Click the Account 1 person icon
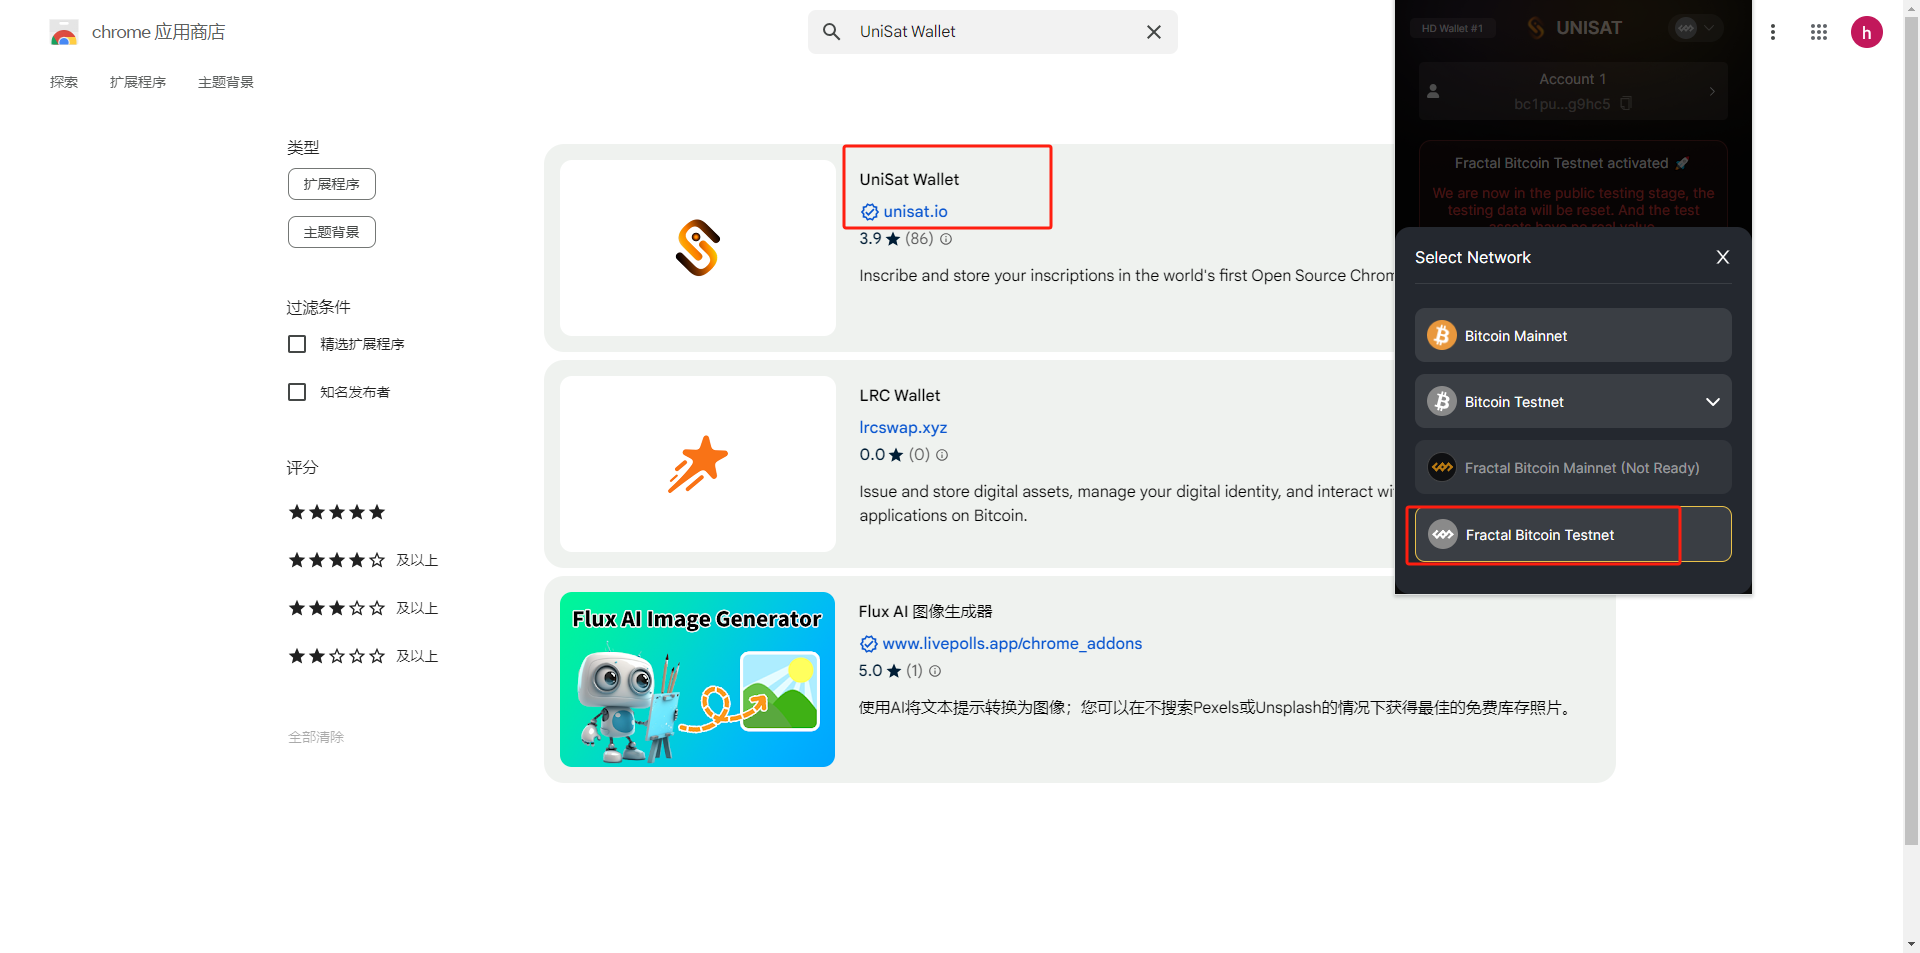The height and width of the screenshot is (953, 1920). [1433, 91]
